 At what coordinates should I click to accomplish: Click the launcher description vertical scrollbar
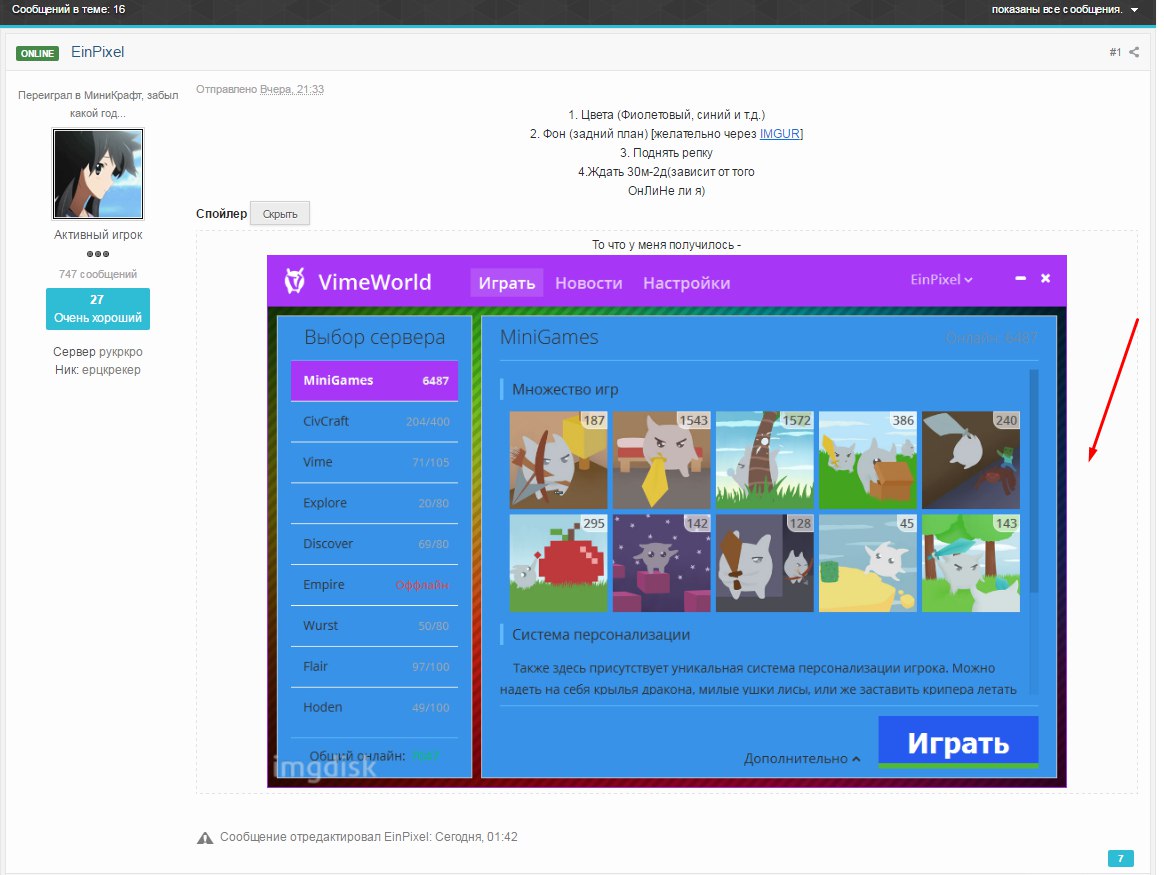pos(1034,481)
